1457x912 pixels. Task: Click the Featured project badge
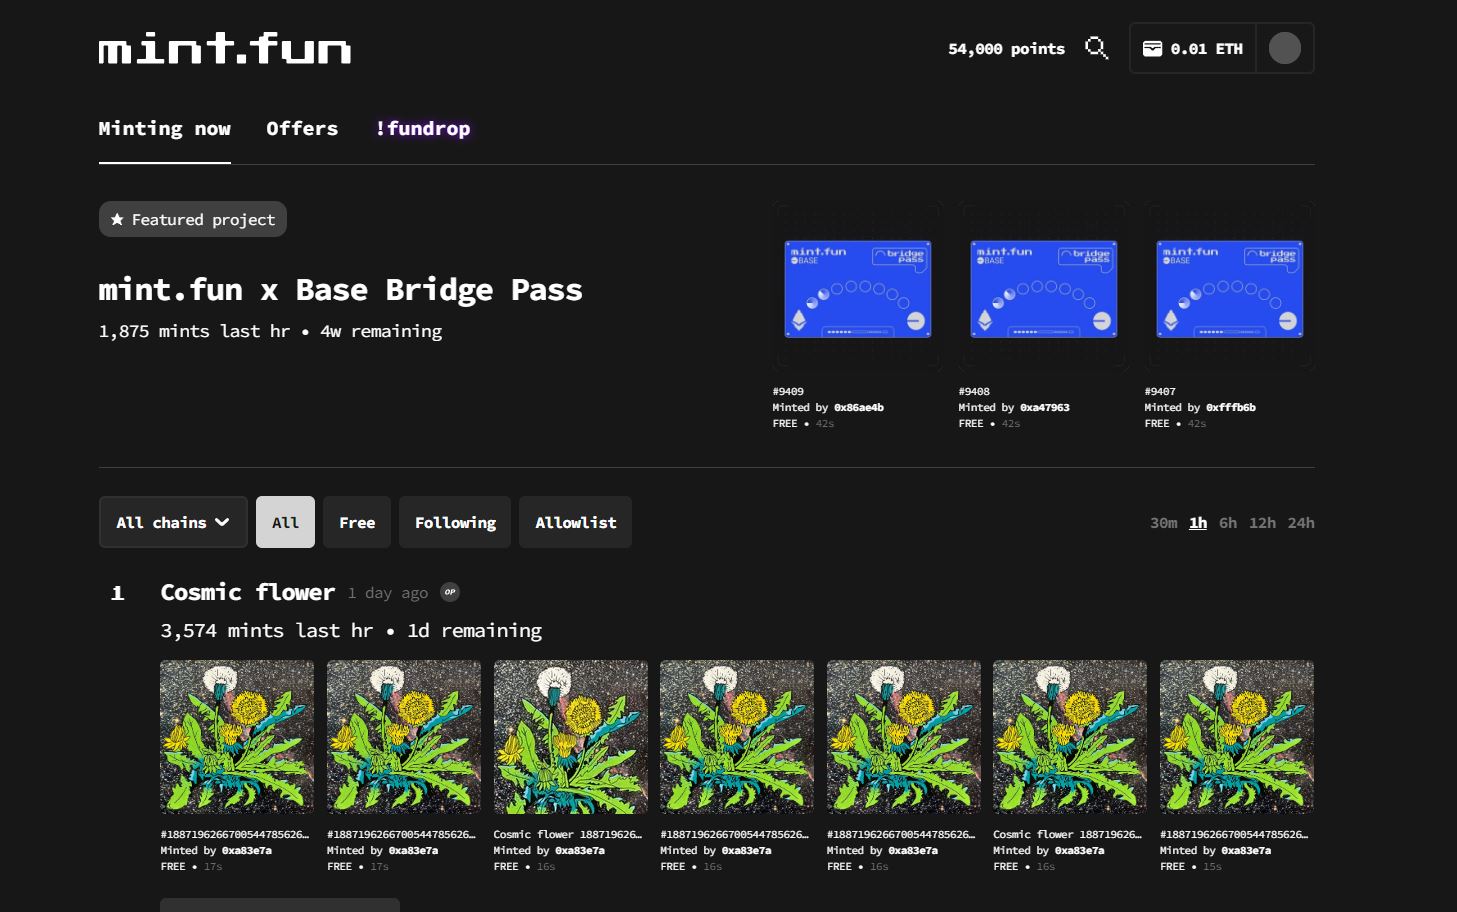(x=193, y=219)
